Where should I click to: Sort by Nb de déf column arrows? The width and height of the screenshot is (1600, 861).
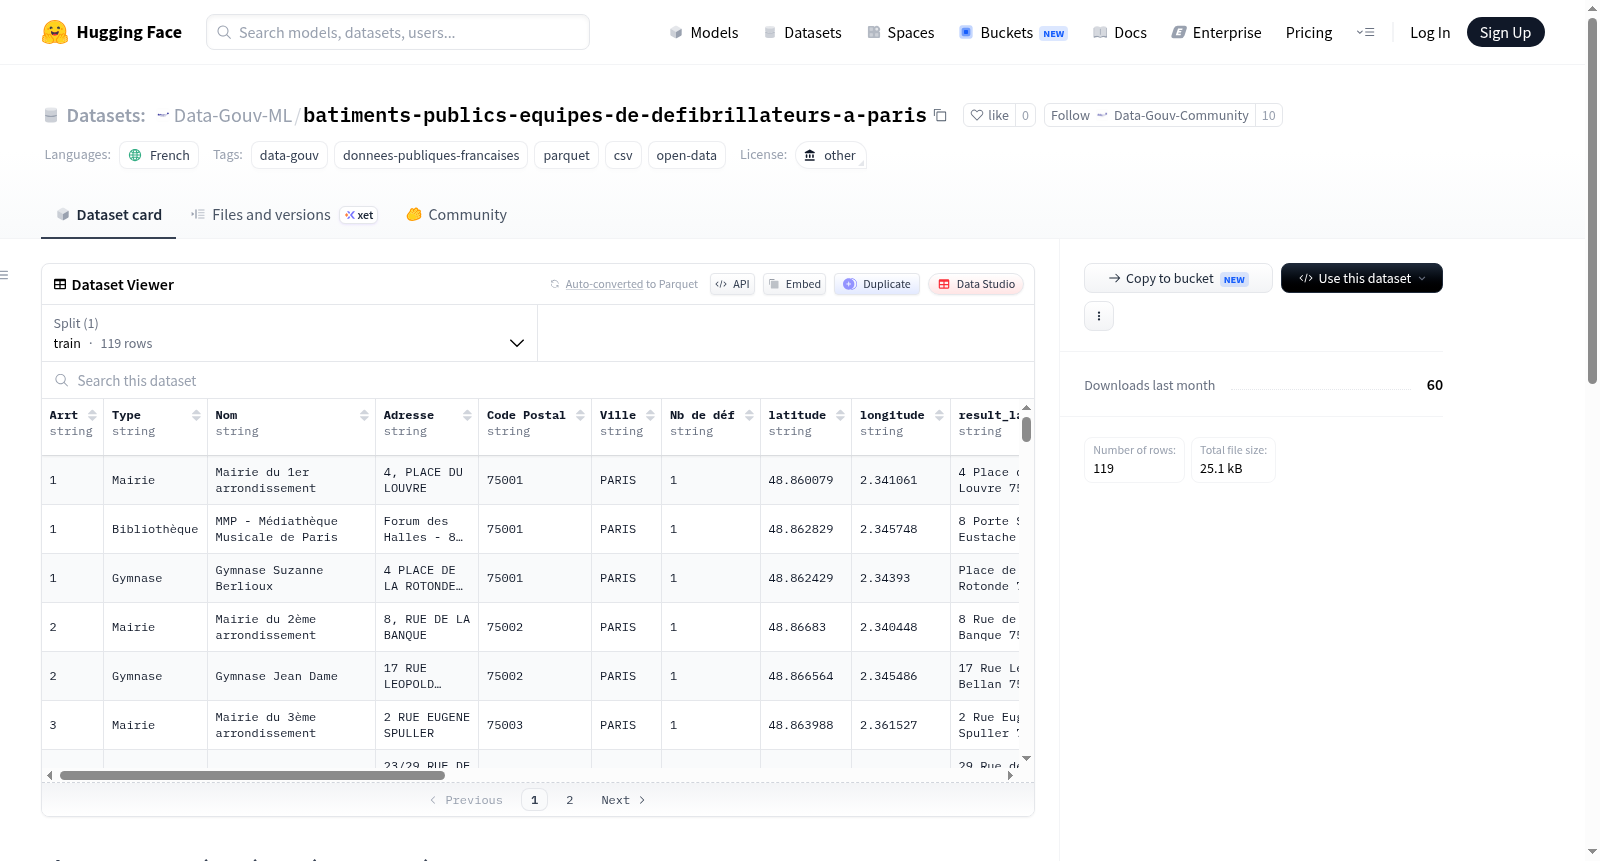(x=749, y=415)
